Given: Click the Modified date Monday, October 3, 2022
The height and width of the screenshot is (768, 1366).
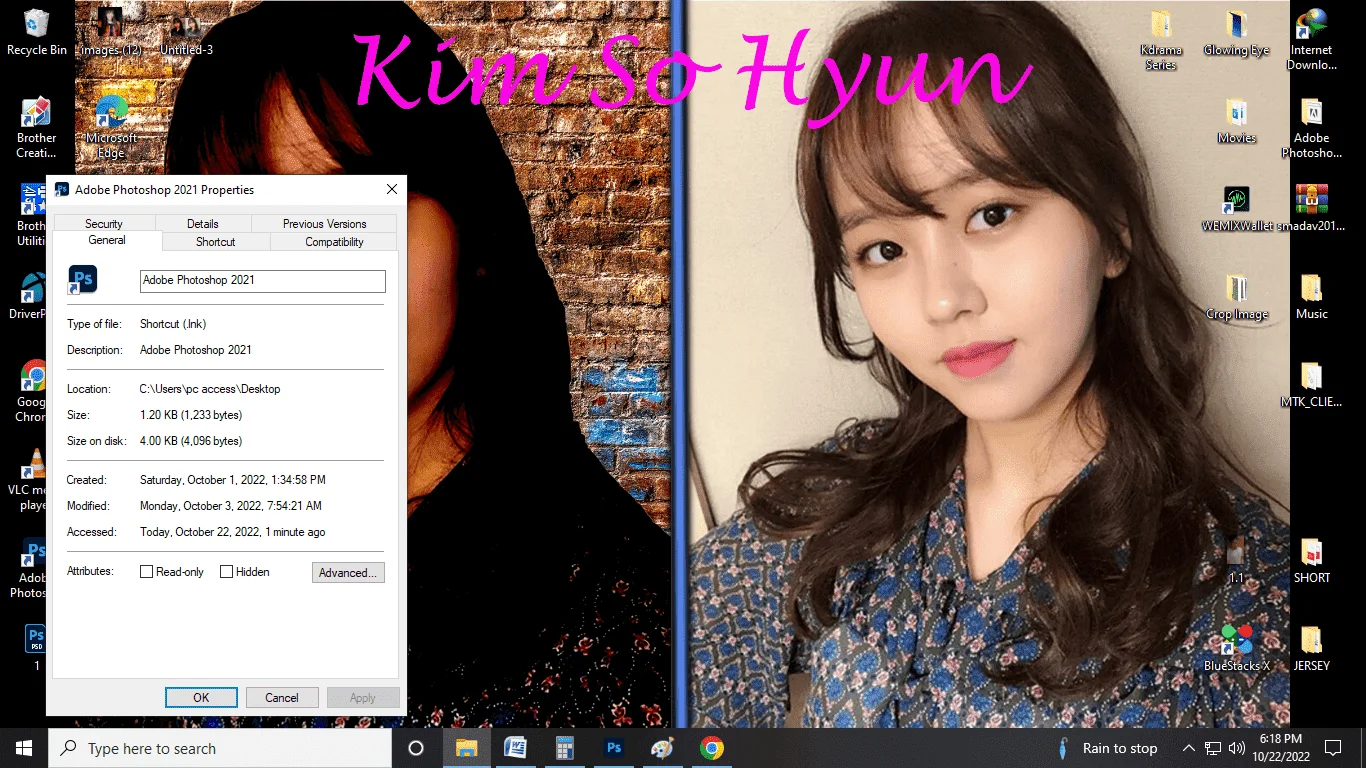Looking at the screenshot, I should coord(231,506).
